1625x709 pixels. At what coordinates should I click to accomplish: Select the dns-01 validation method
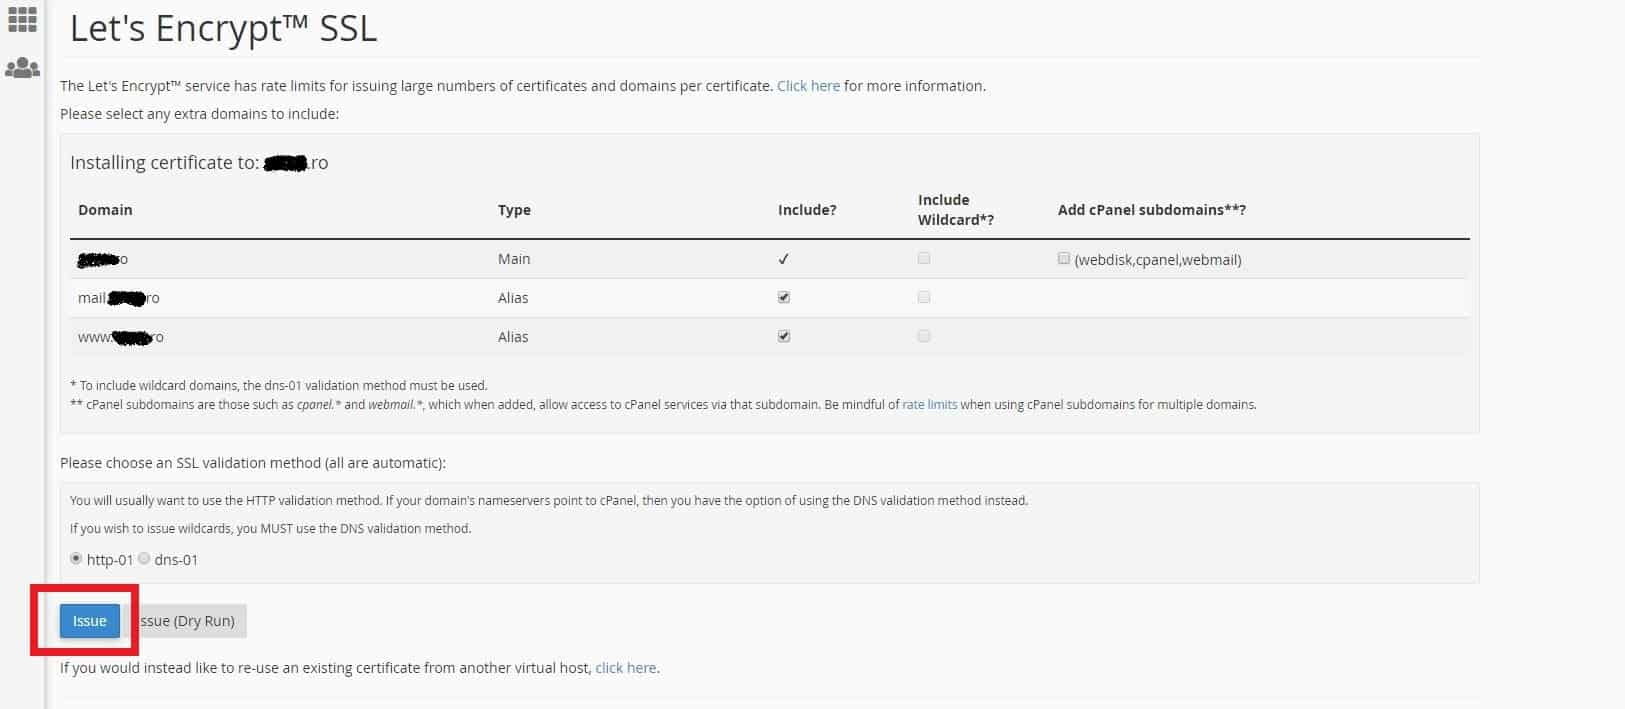(144, 558)
